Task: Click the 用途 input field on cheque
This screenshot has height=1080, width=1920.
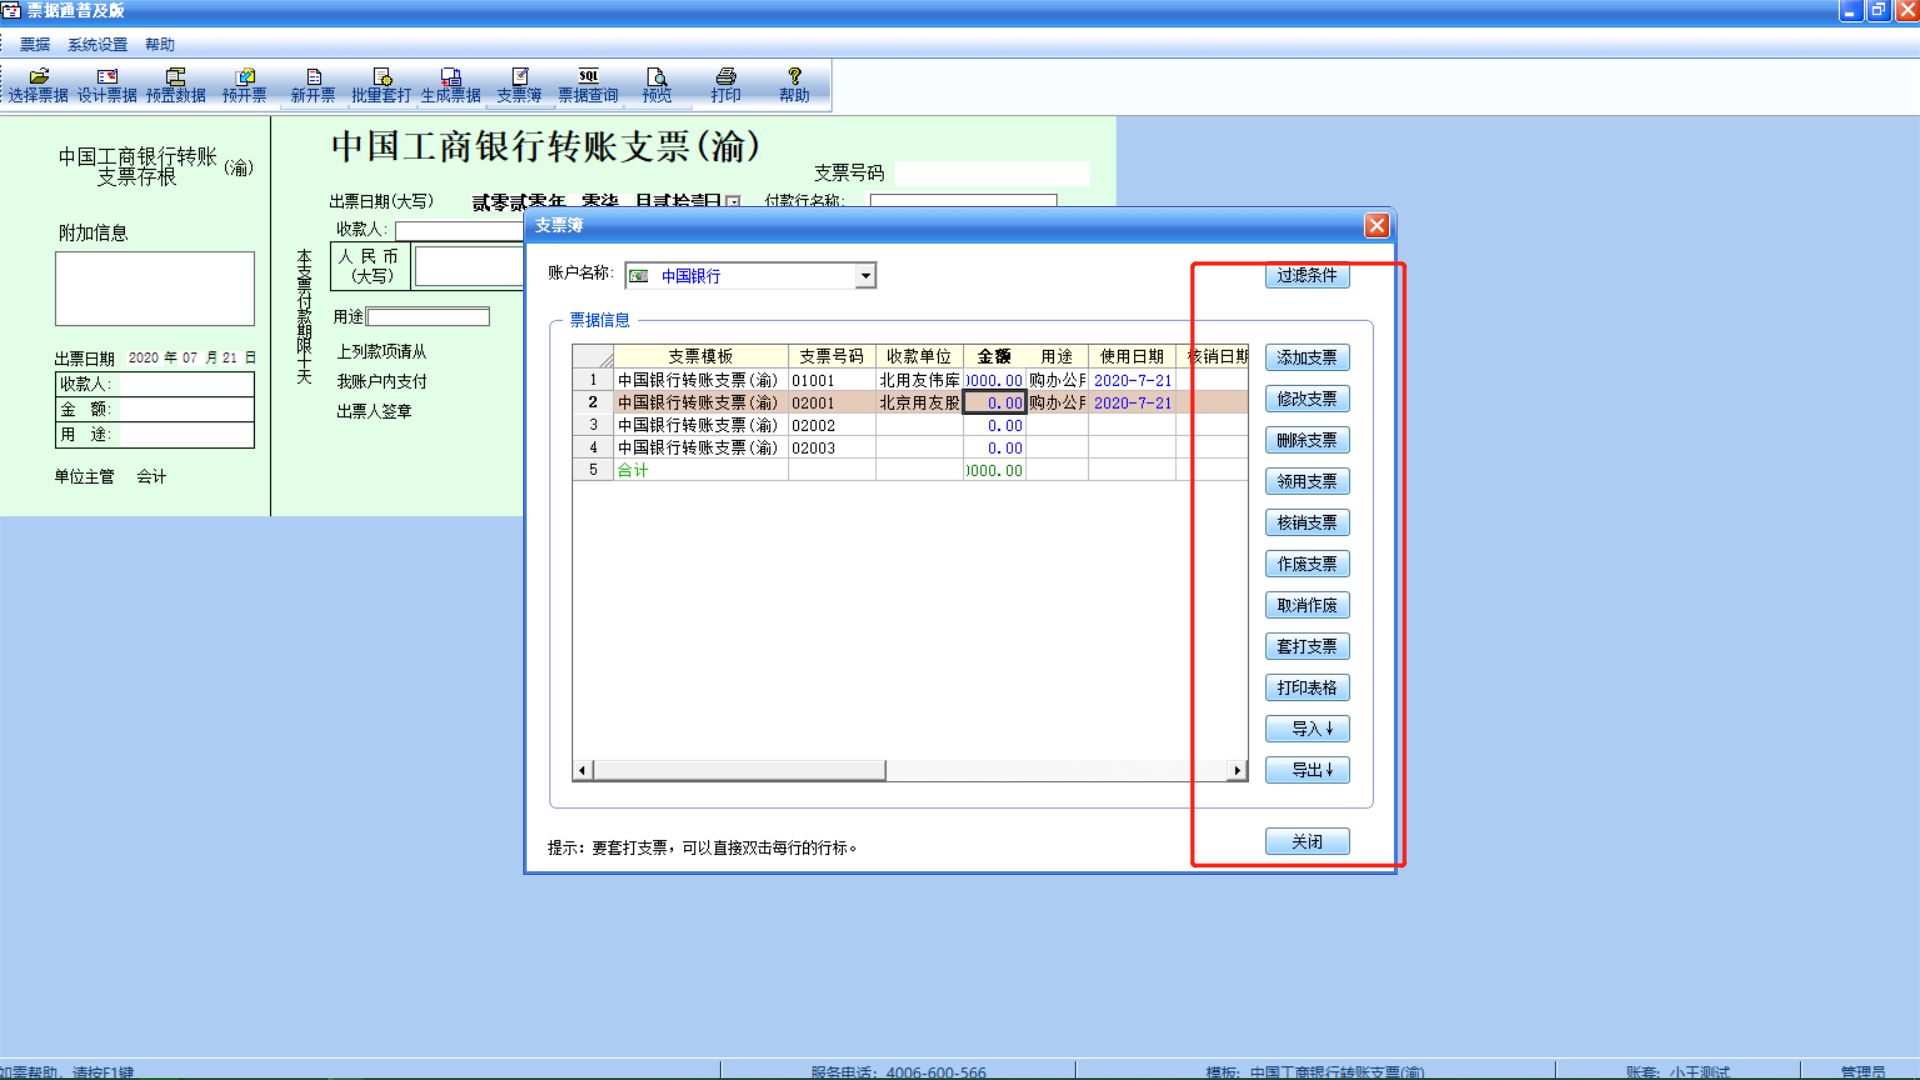Action: click(429, 317)
